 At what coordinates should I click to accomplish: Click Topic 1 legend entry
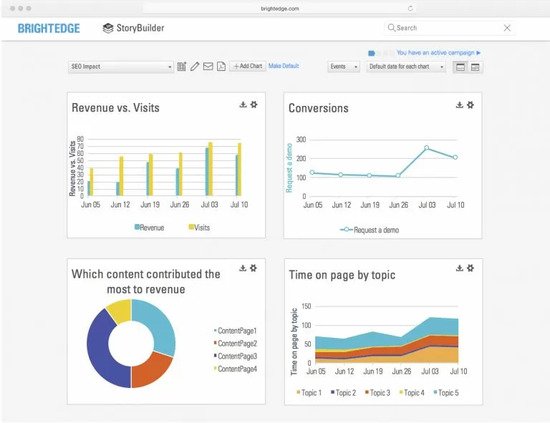tap(309, 393)
